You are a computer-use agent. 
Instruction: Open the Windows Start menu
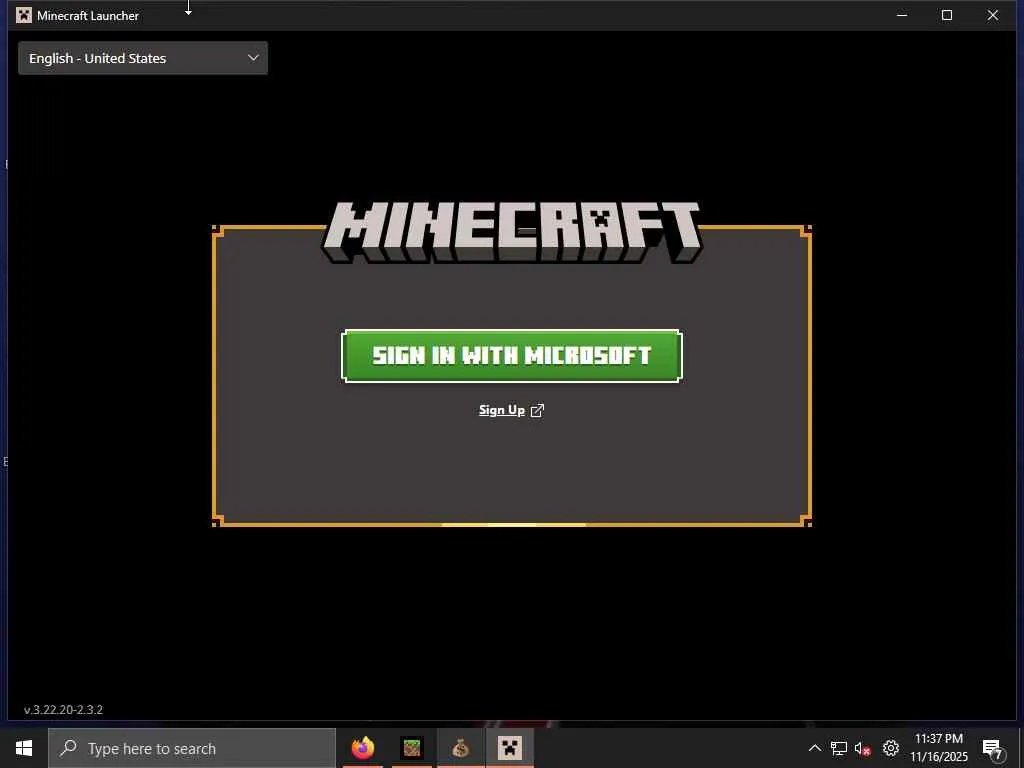(x=24, y=748)
